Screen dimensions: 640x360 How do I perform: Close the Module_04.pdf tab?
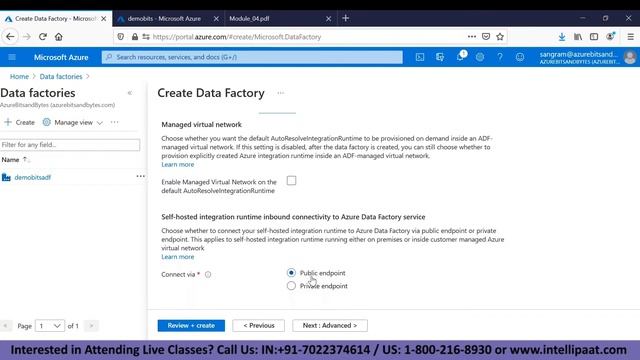329,18
